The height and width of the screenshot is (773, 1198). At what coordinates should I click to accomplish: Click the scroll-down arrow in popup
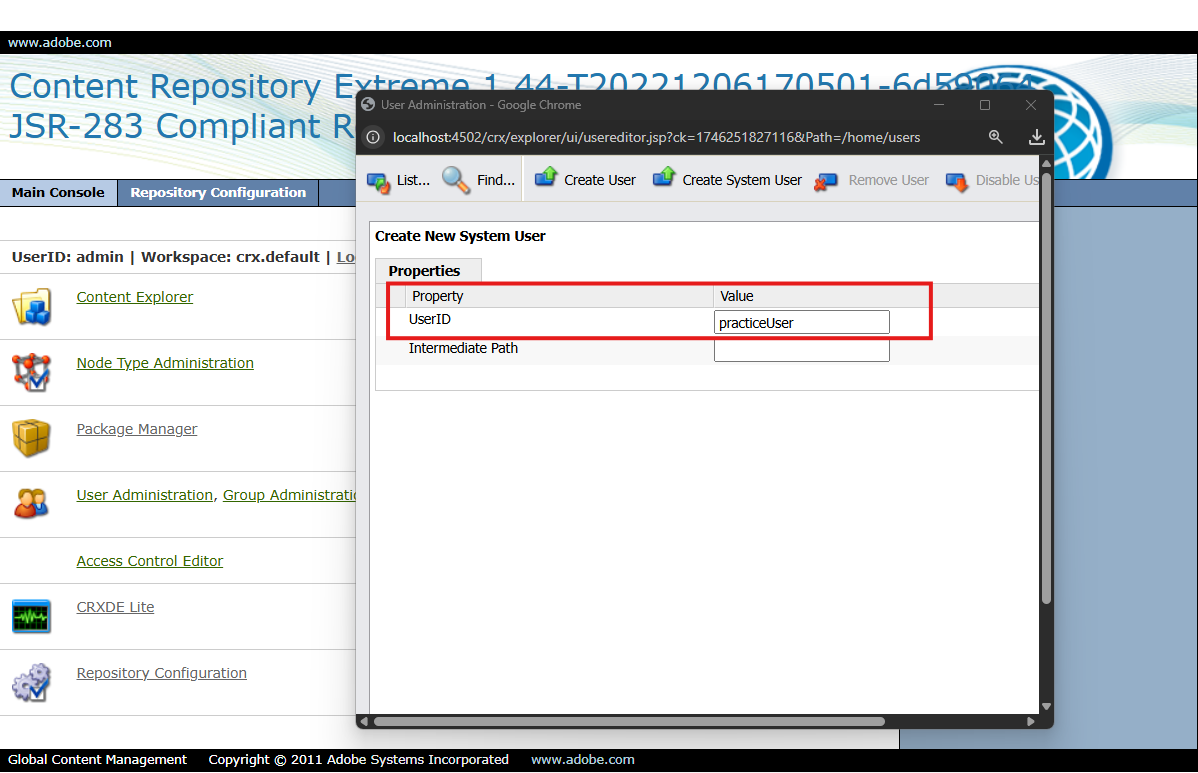click(1046, 707)
